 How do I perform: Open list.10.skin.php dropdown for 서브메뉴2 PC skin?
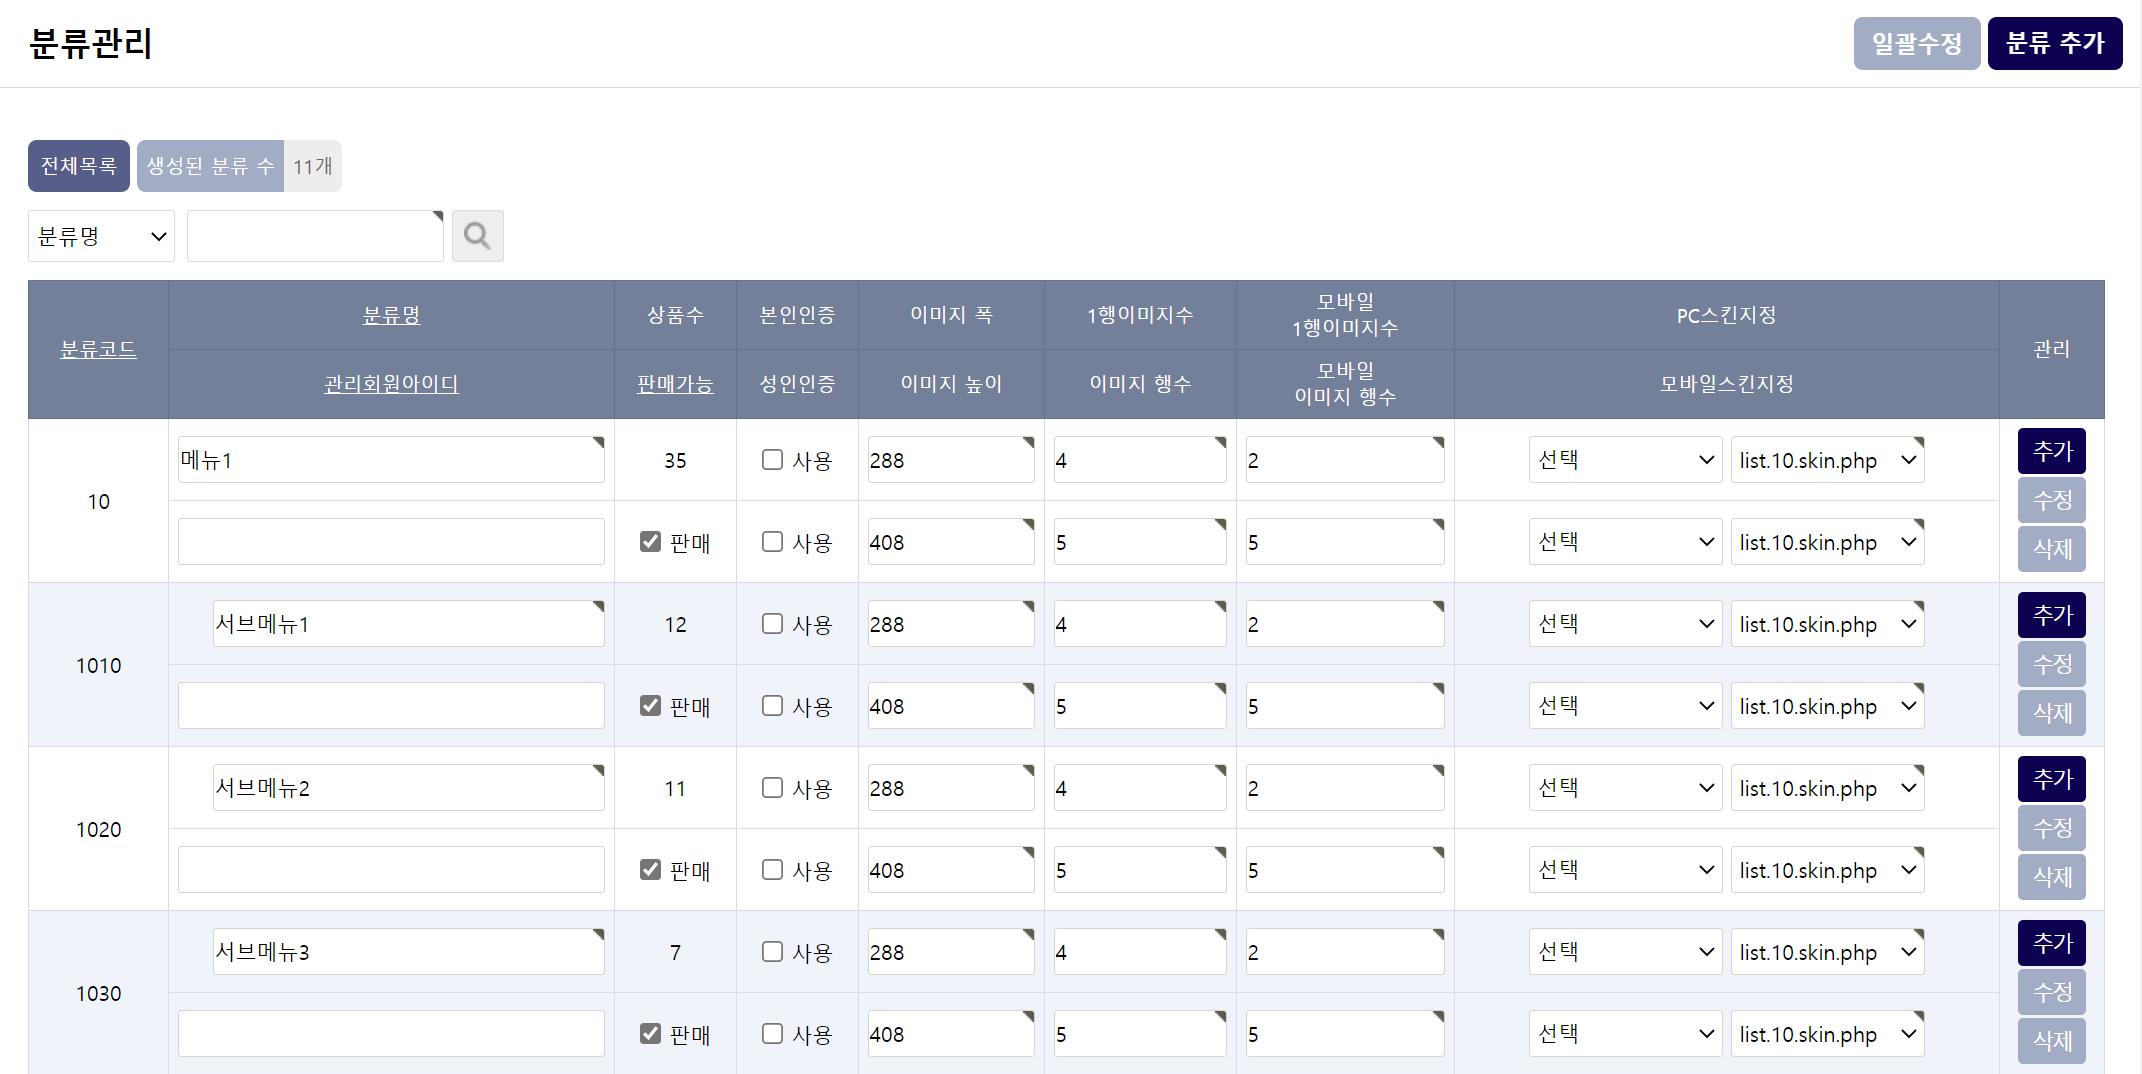pyautogui.click(x=1827, y=788)
